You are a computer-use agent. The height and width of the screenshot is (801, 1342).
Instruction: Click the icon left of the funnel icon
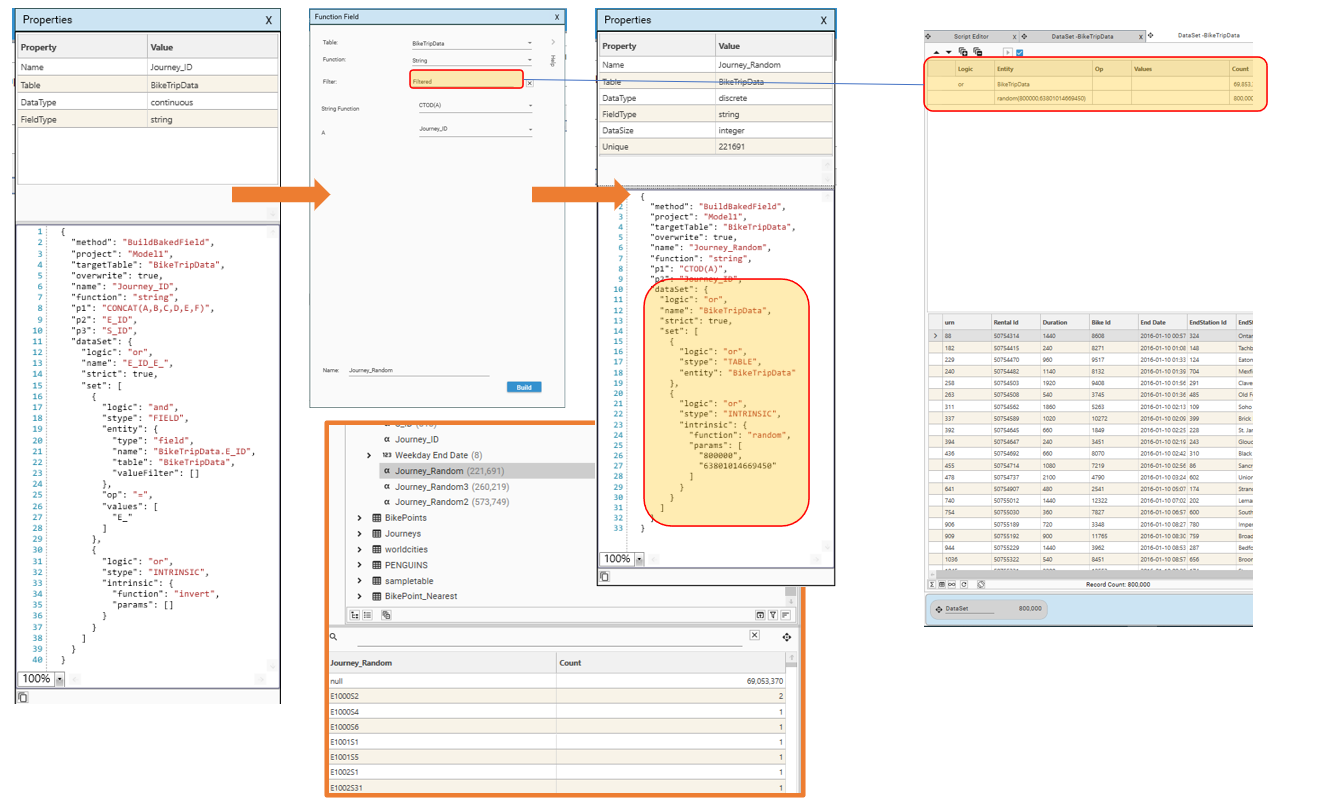[x=760, y=615]
